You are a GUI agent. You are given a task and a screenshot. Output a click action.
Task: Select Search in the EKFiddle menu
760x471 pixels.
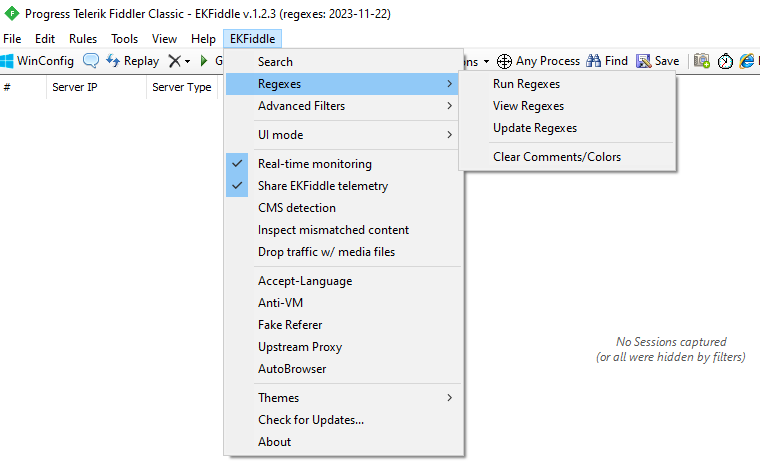tap(343, 62)
